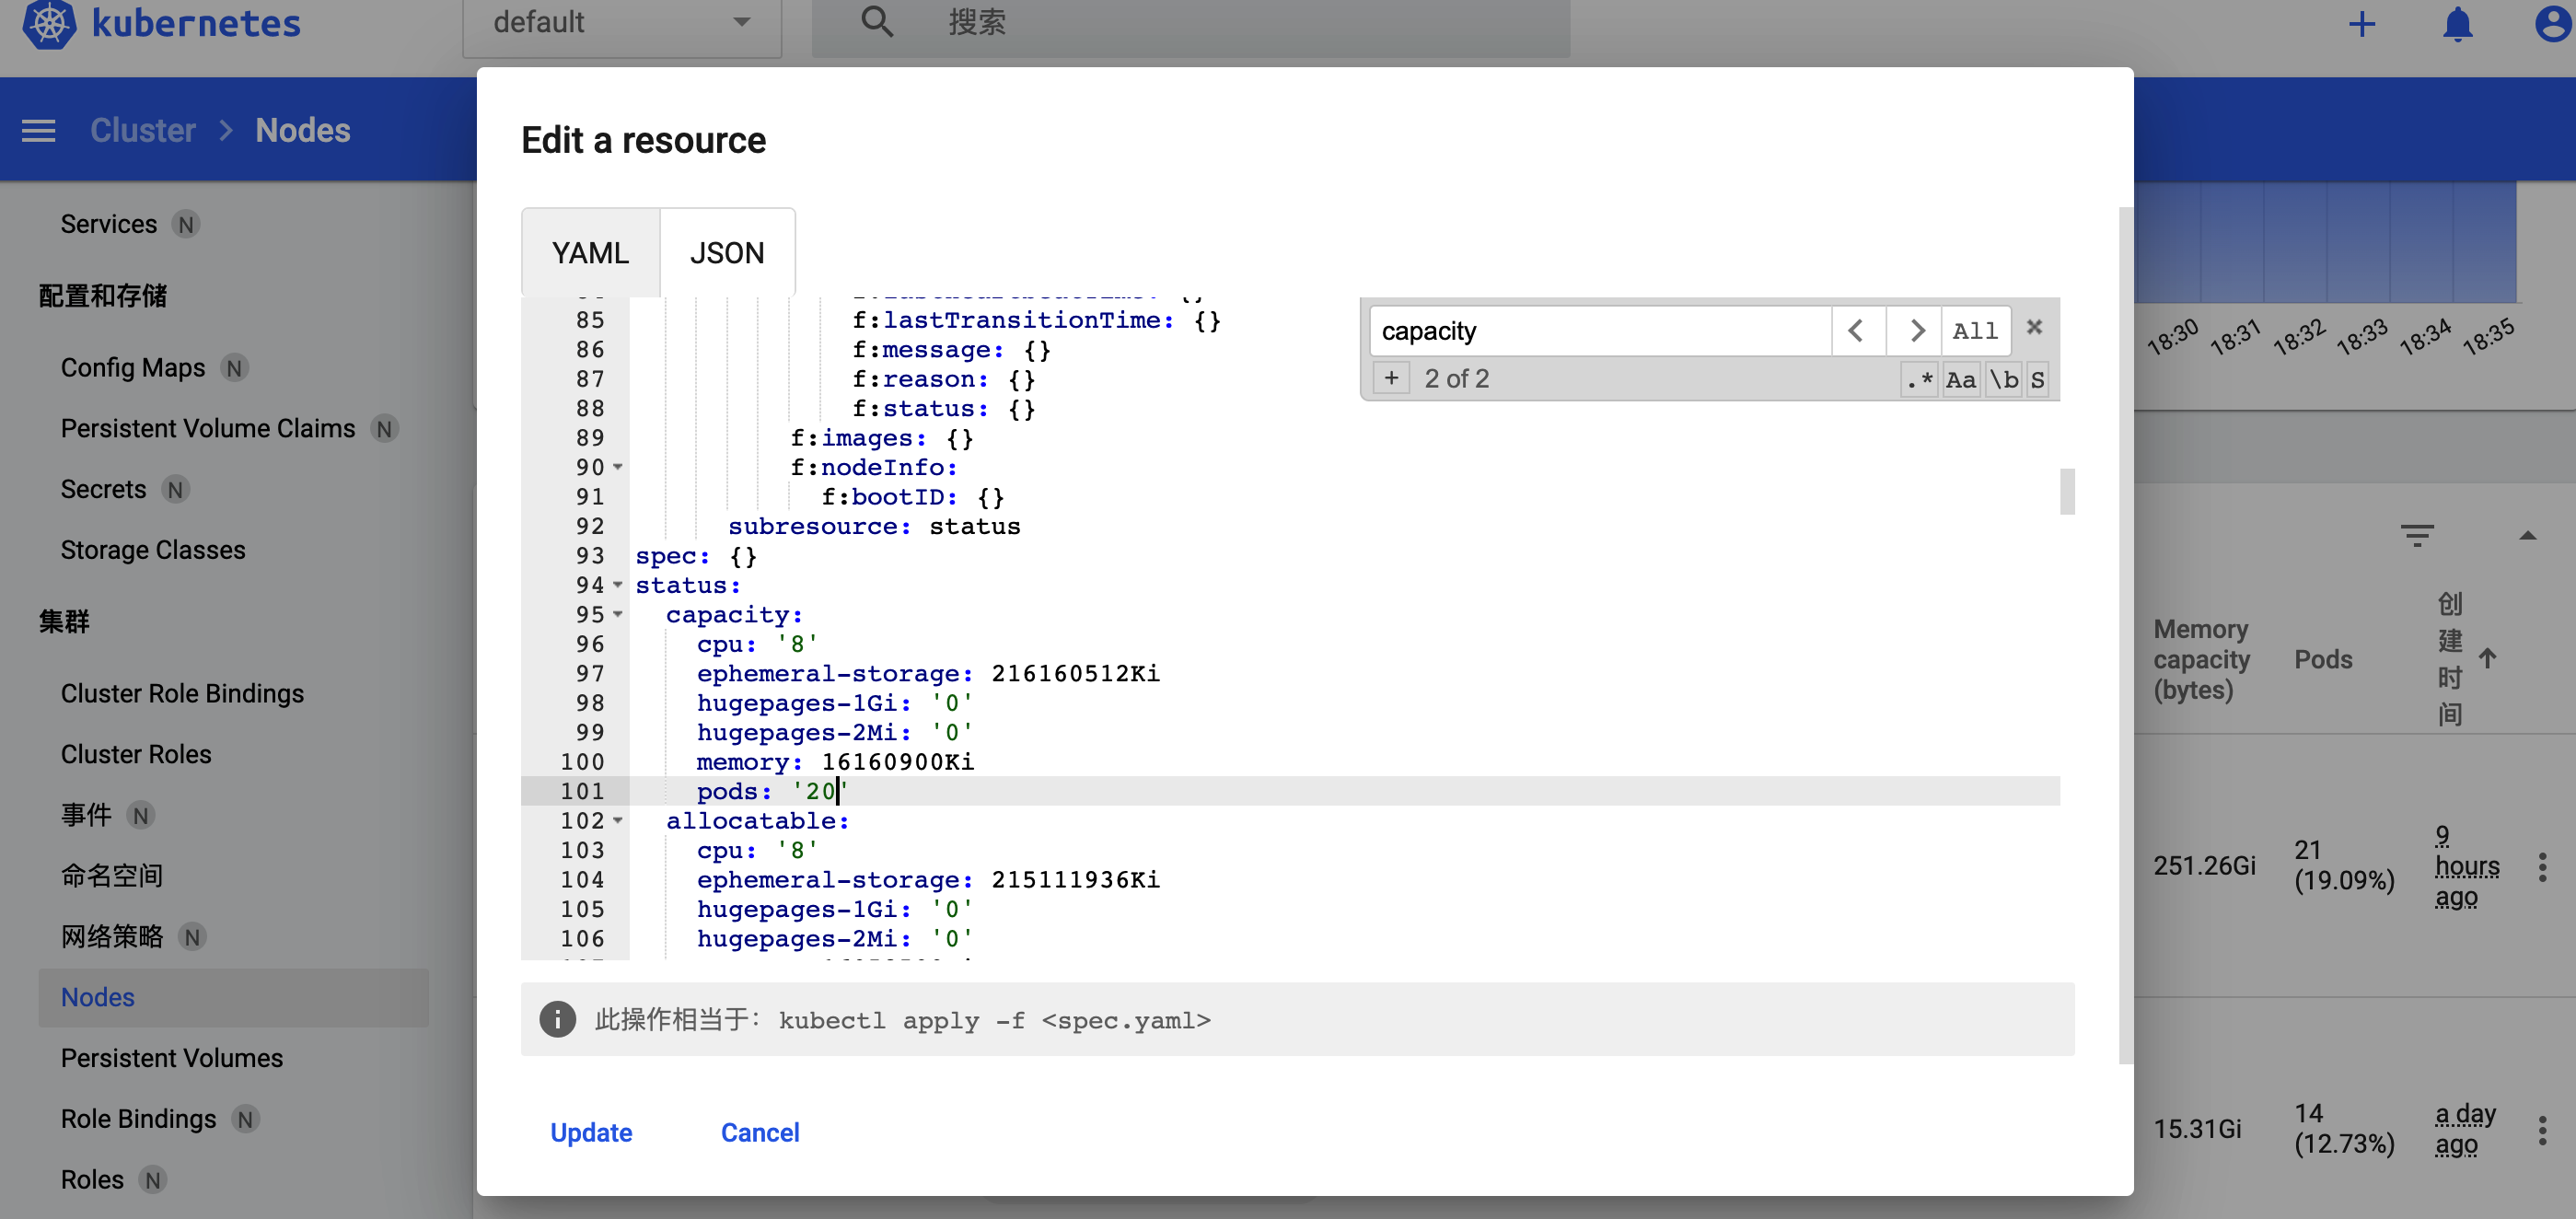Click '9 hours ago' timestamp link
The height and width of the screenshot is (1219, 2576).
(x=2466, y=866)
